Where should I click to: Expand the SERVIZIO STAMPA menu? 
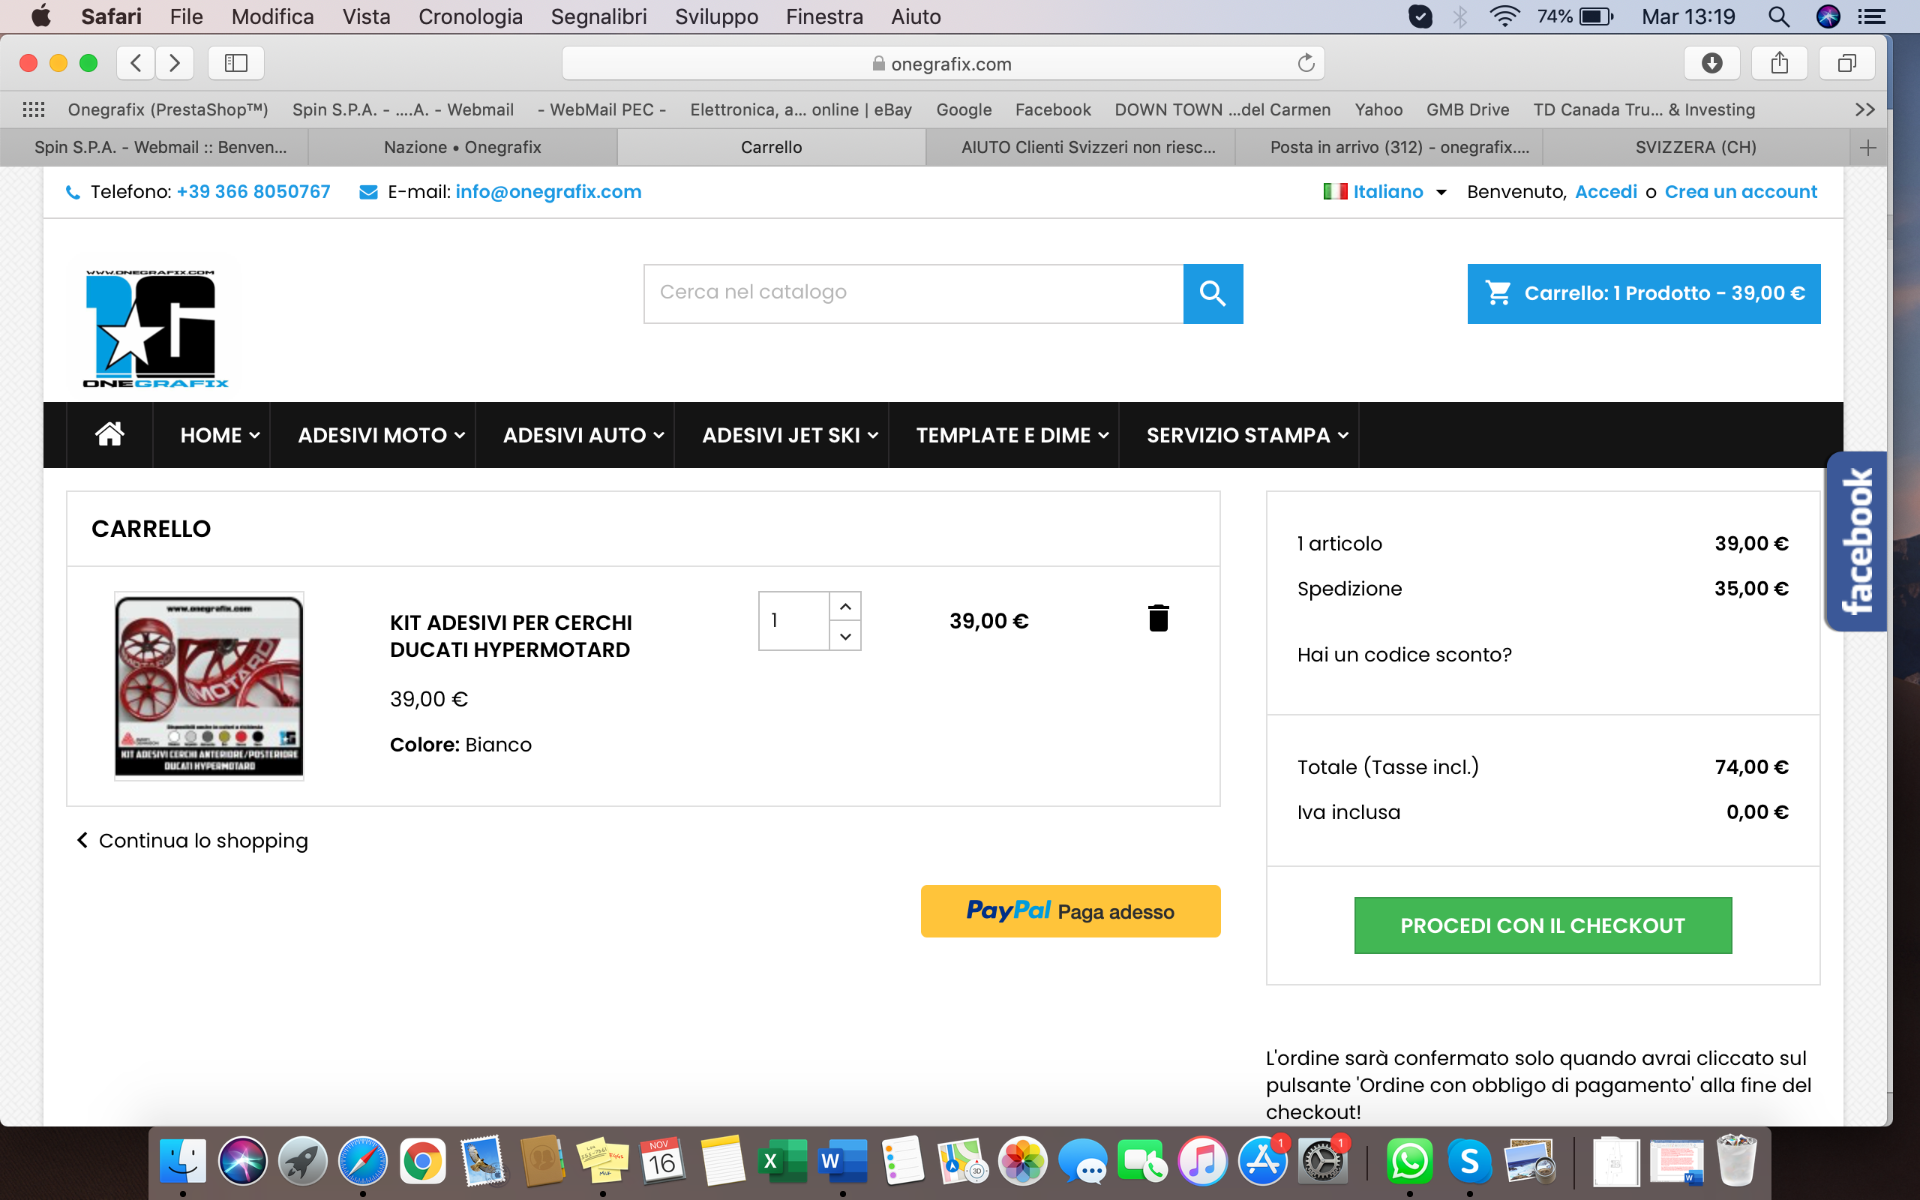[x=1247, y=435]
